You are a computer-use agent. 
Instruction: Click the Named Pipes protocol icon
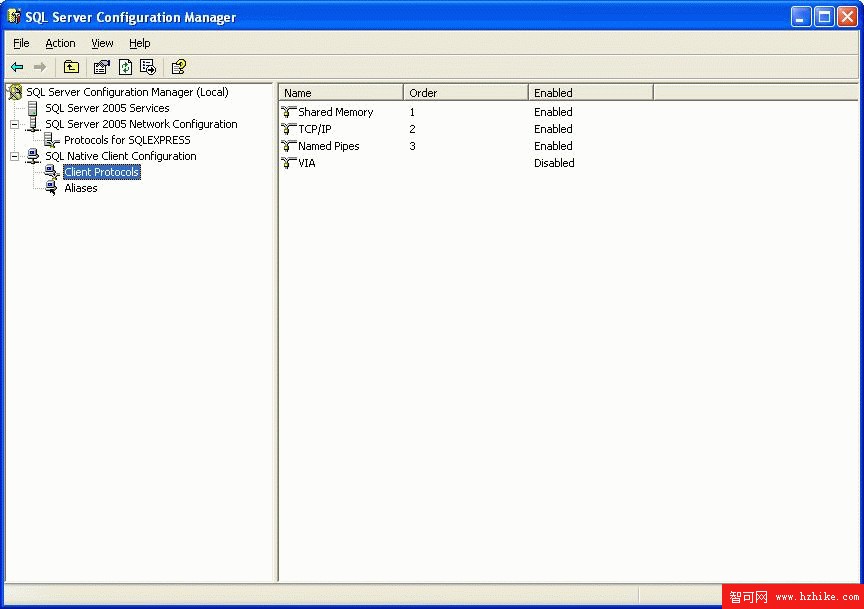tap(288, 146)
